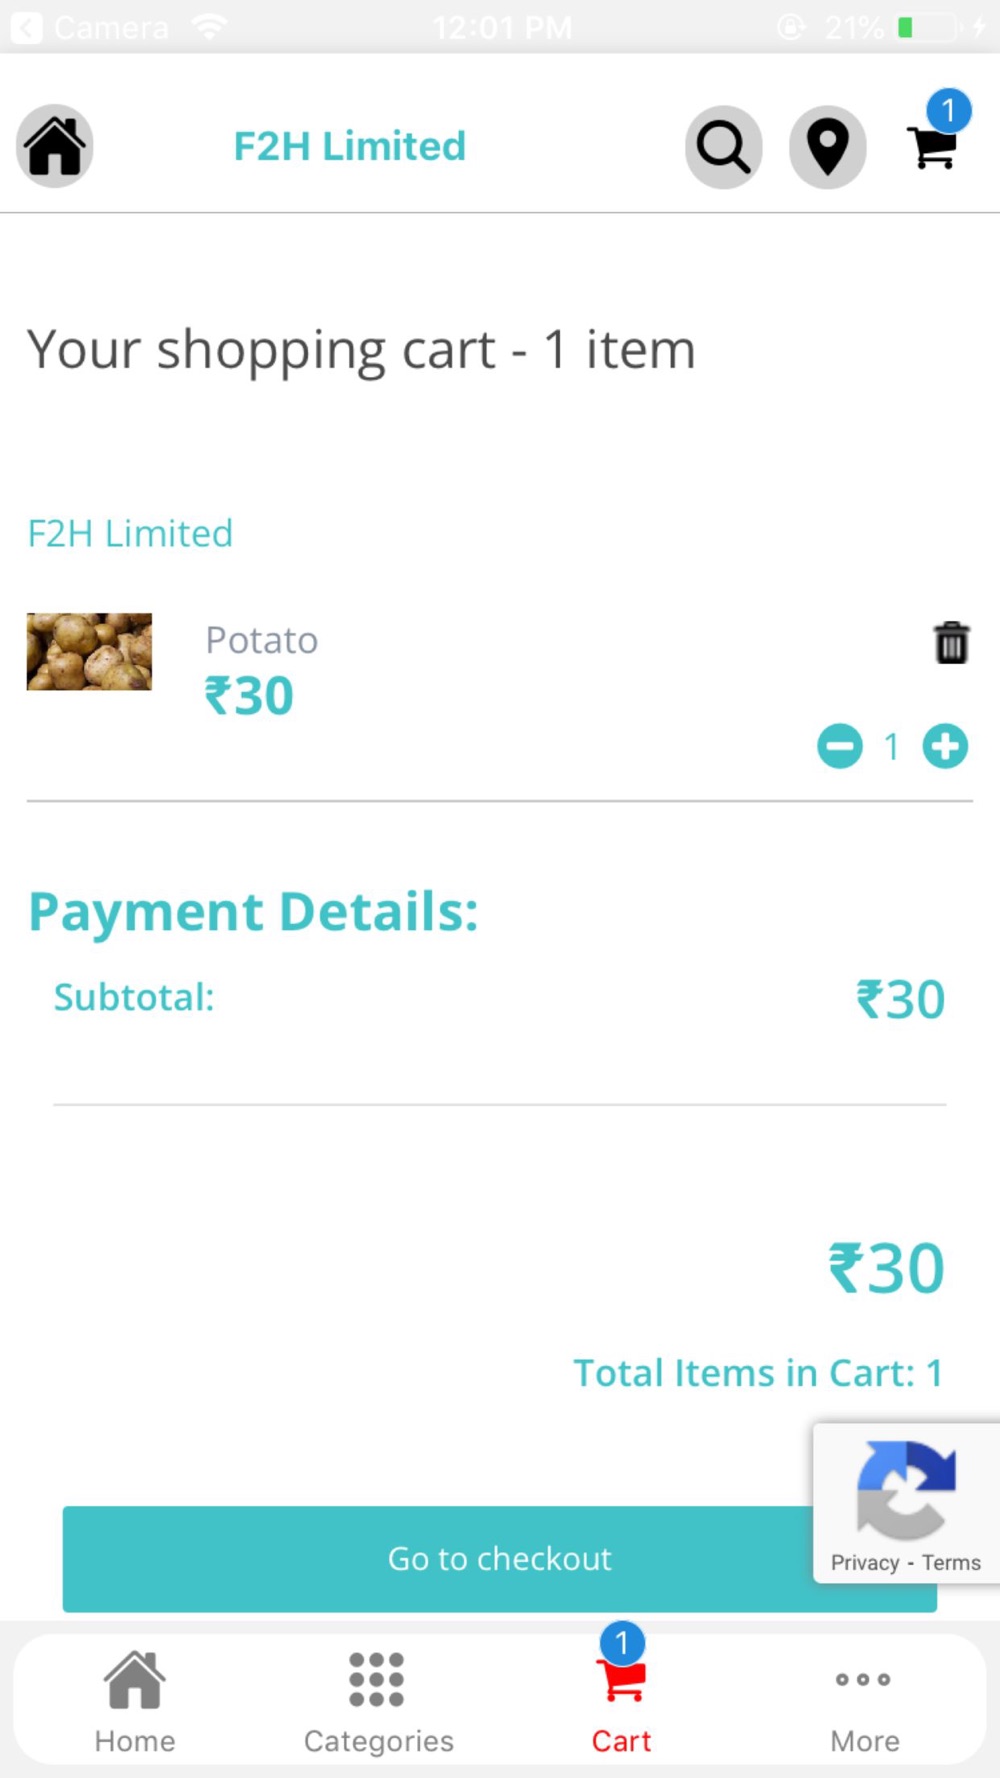Tap F2H Limited title in header
Screen dimensions: 1000x1778
pos(350,146)
